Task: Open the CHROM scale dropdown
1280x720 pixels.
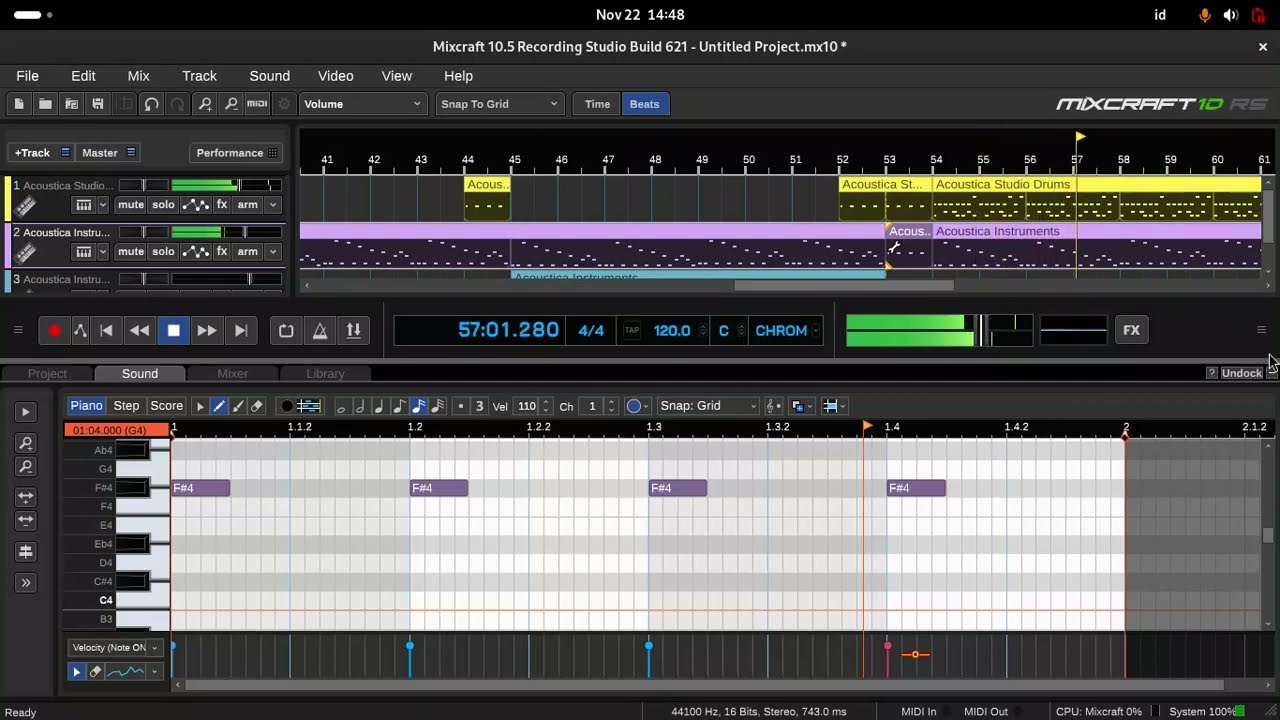Action: pyautogui.click(x=786, y=331)
